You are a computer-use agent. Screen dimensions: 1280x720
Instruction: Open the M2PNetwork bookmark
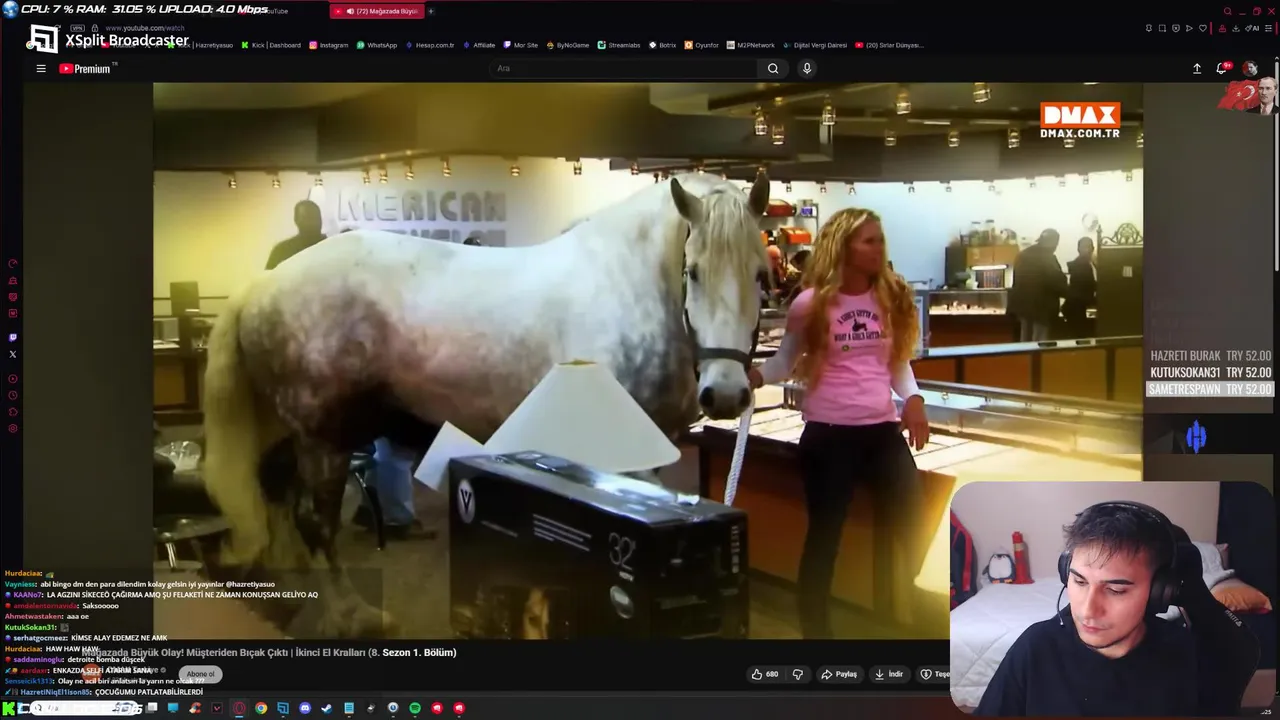tap(751, 45)
